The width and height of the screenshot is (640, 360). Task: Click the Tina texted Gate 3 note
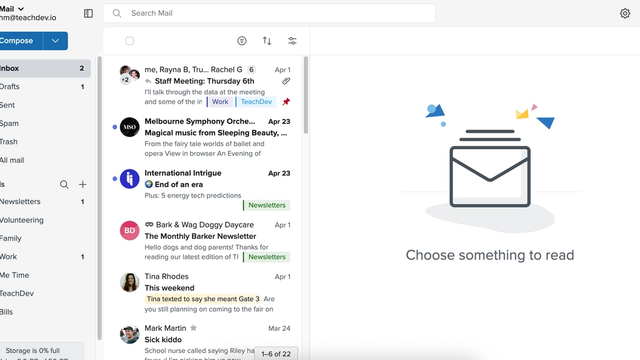point(203,299)
